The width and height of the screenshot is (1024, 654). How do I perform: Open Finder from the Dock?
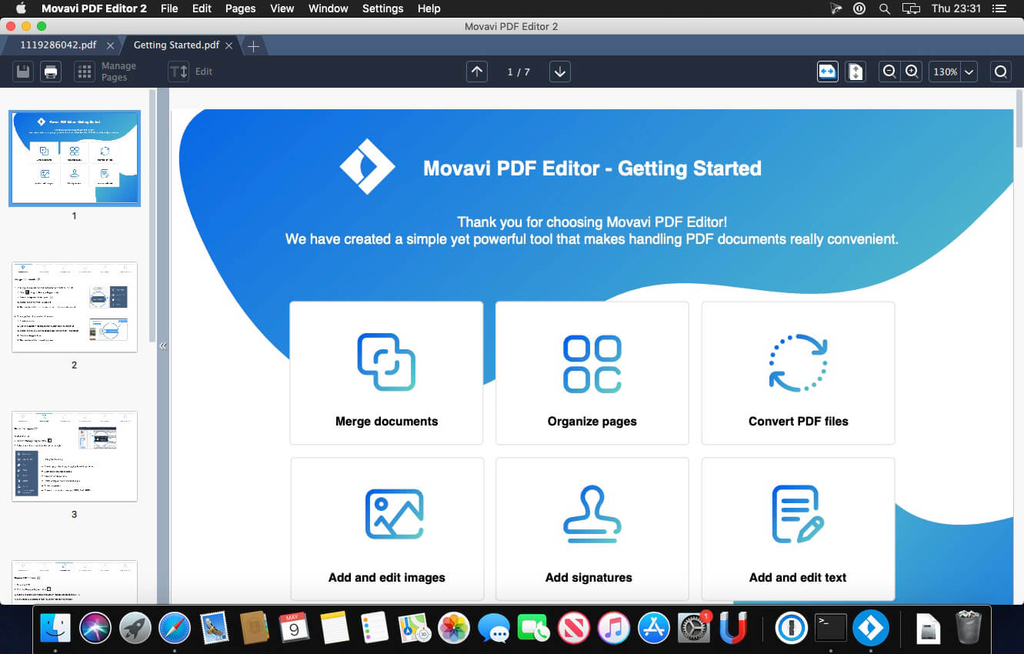point(56,629)
